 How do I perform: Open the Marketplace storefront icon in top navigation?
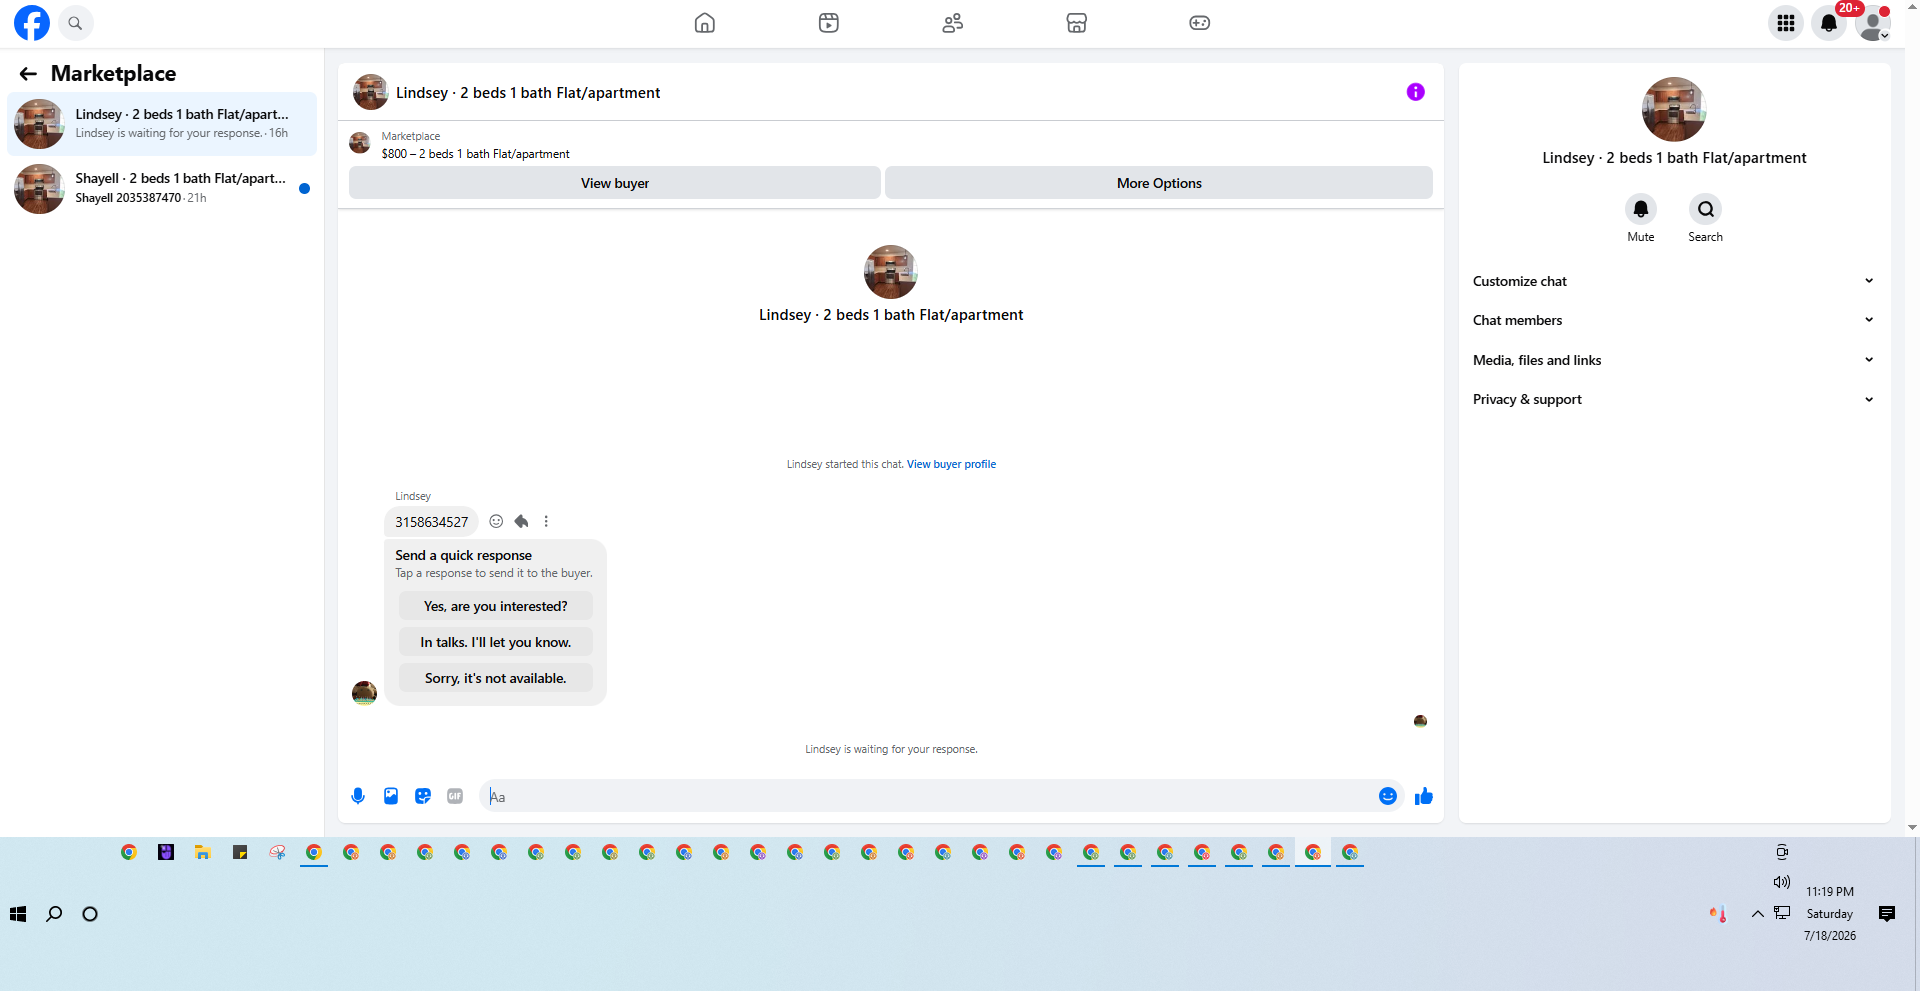click(1076, 23)
